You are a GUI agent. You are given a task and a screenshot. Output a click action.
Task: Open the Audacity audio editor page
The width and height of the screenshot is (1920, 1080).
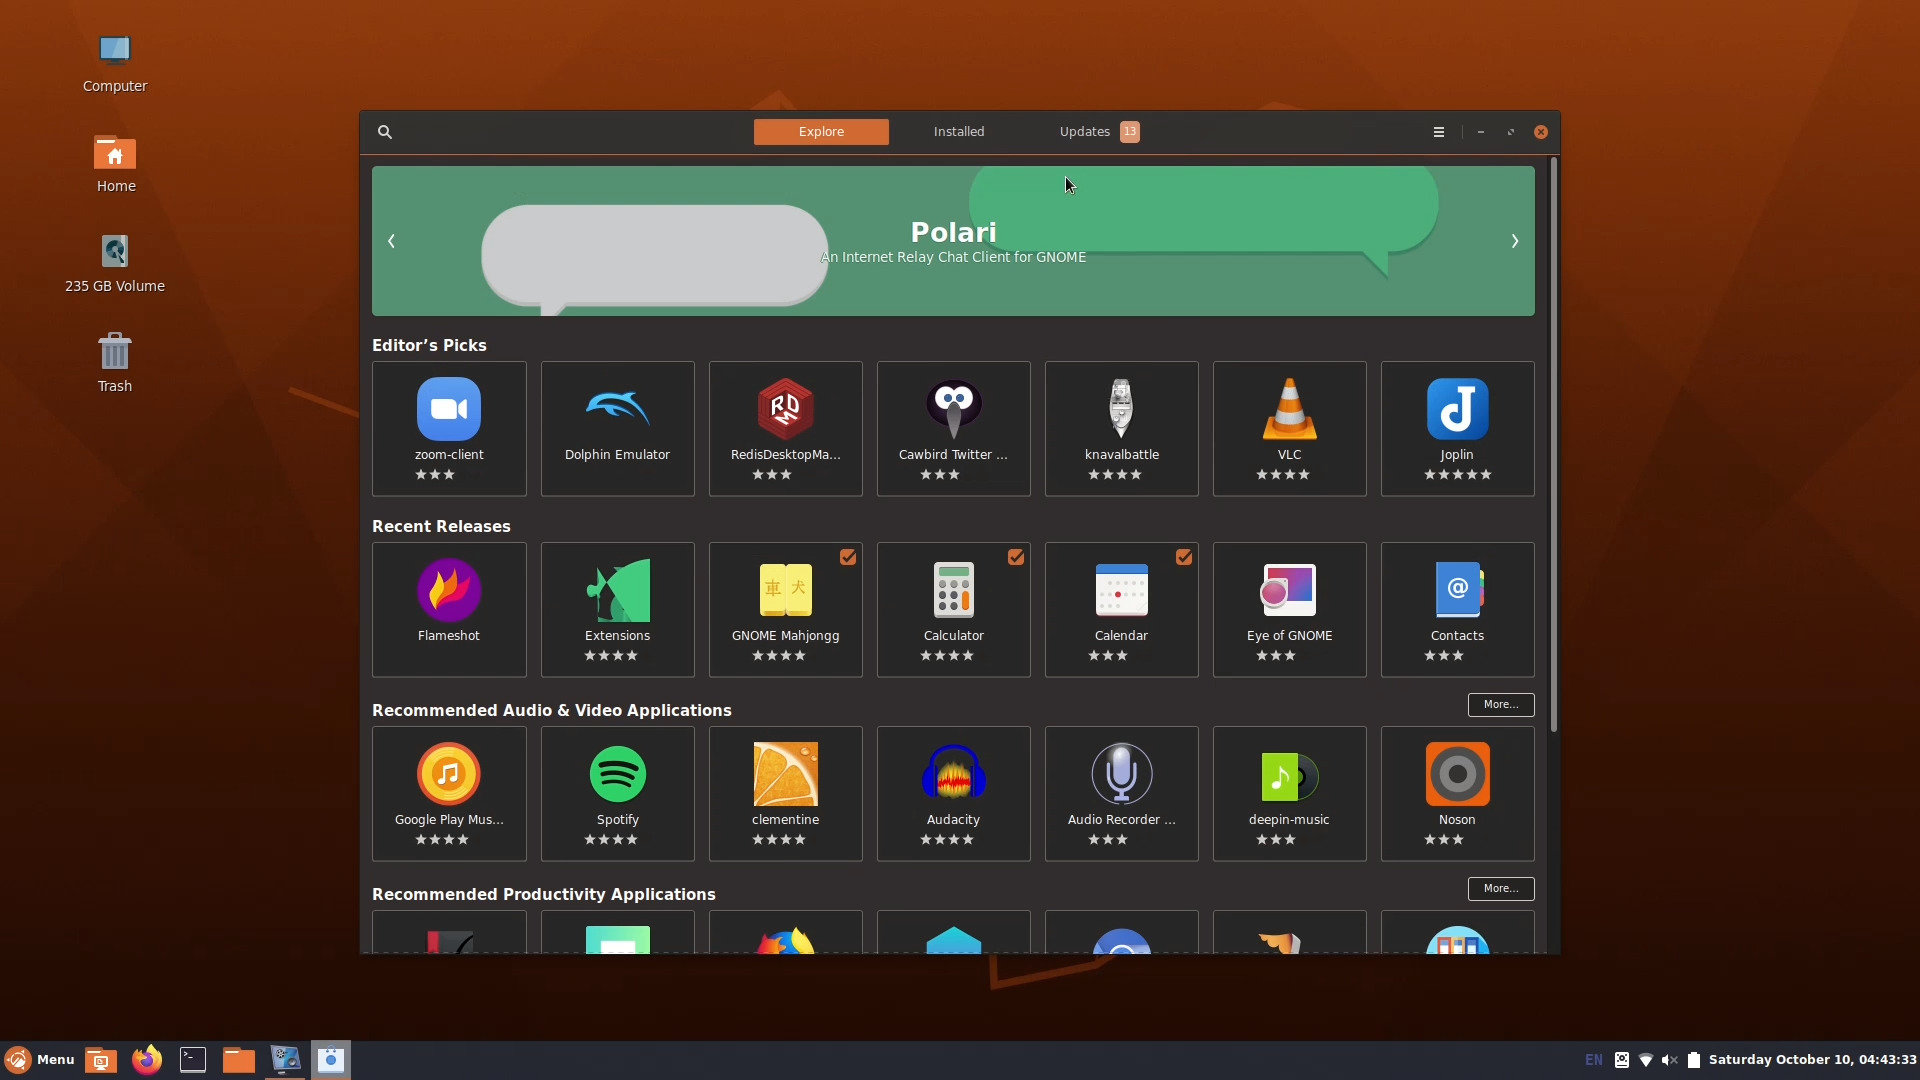pos(953,793)
